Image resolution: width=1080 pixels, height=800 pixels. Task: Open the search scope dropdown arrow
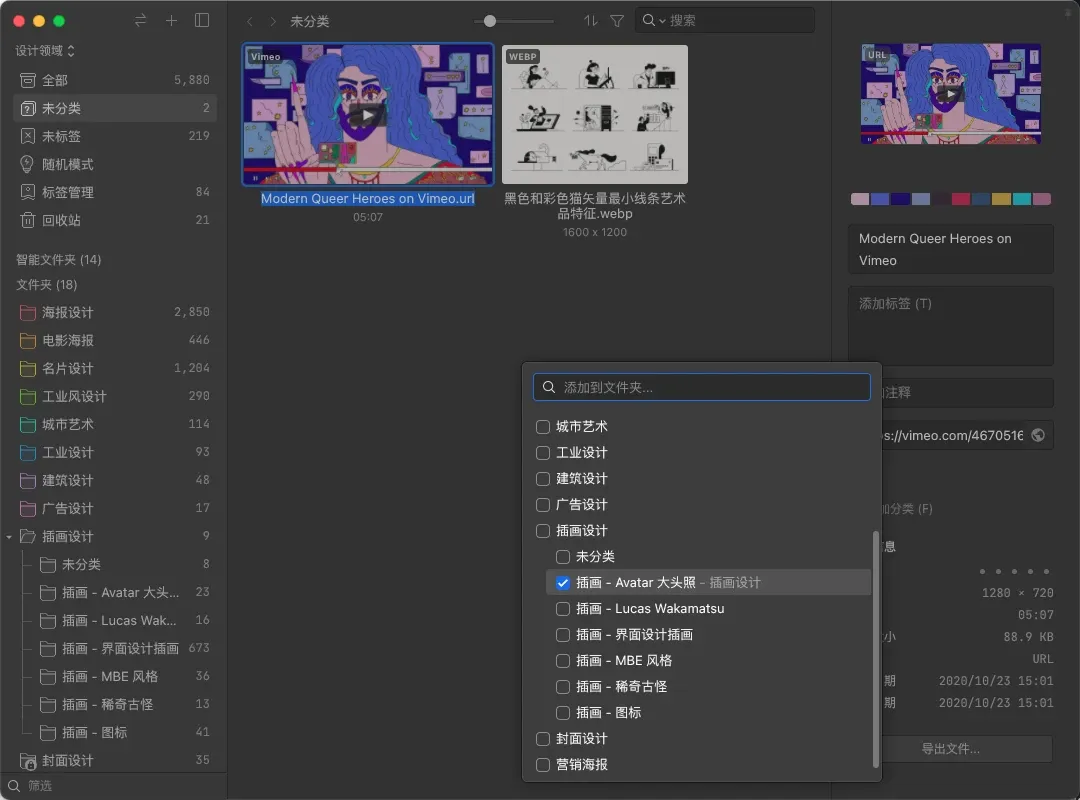662,21
